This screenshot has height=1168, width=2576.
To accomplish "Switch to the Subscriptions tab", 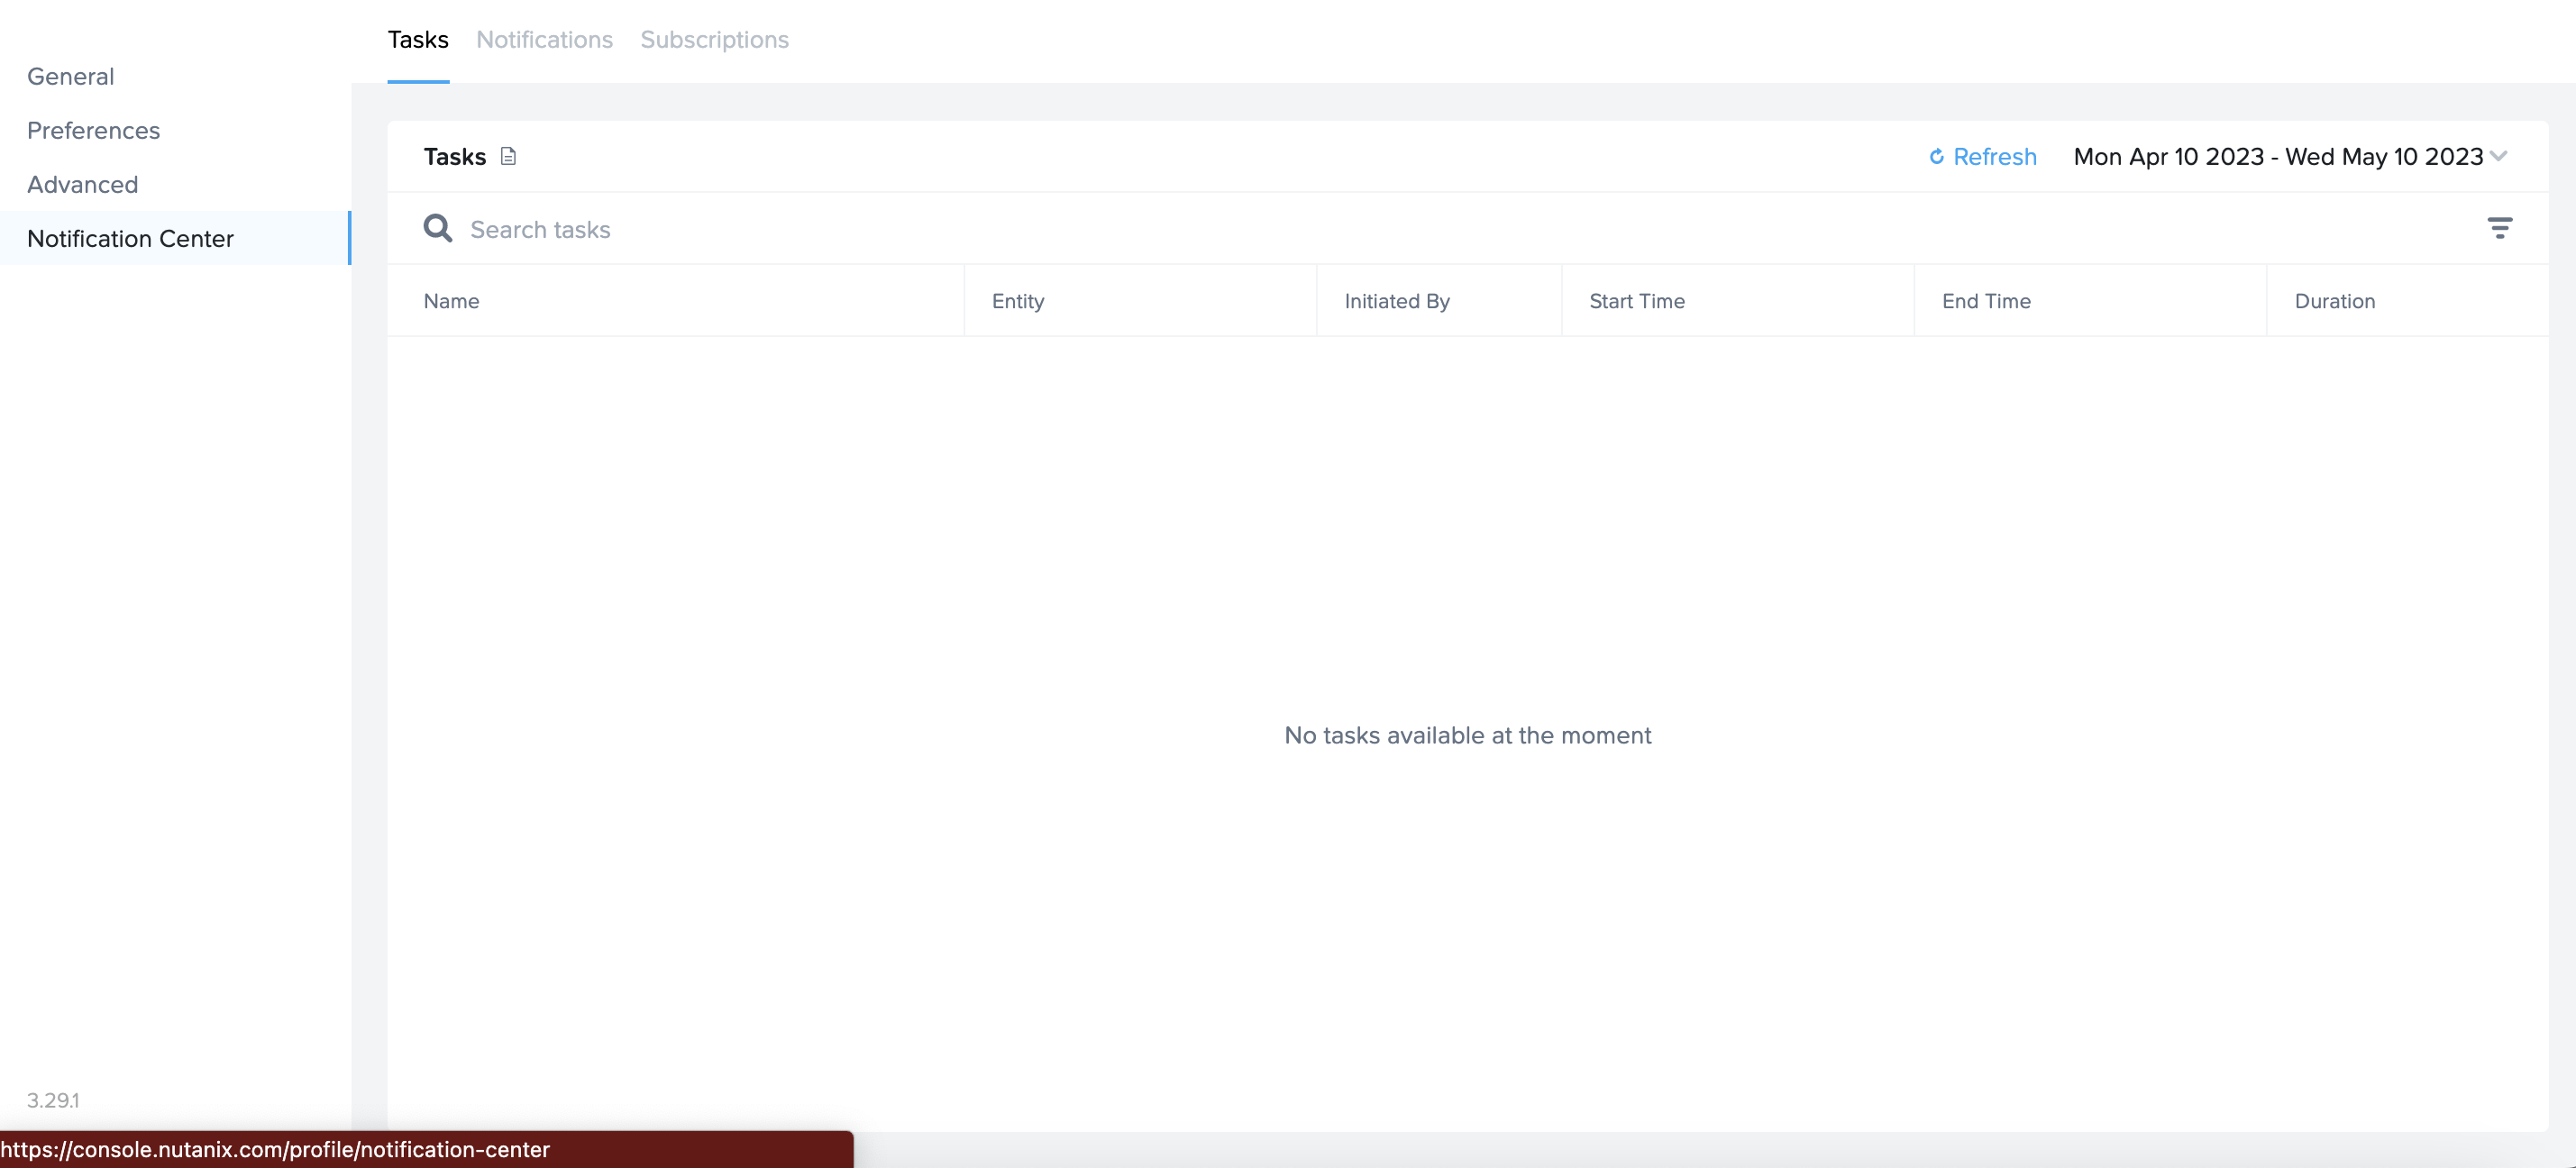I will 714,40.
